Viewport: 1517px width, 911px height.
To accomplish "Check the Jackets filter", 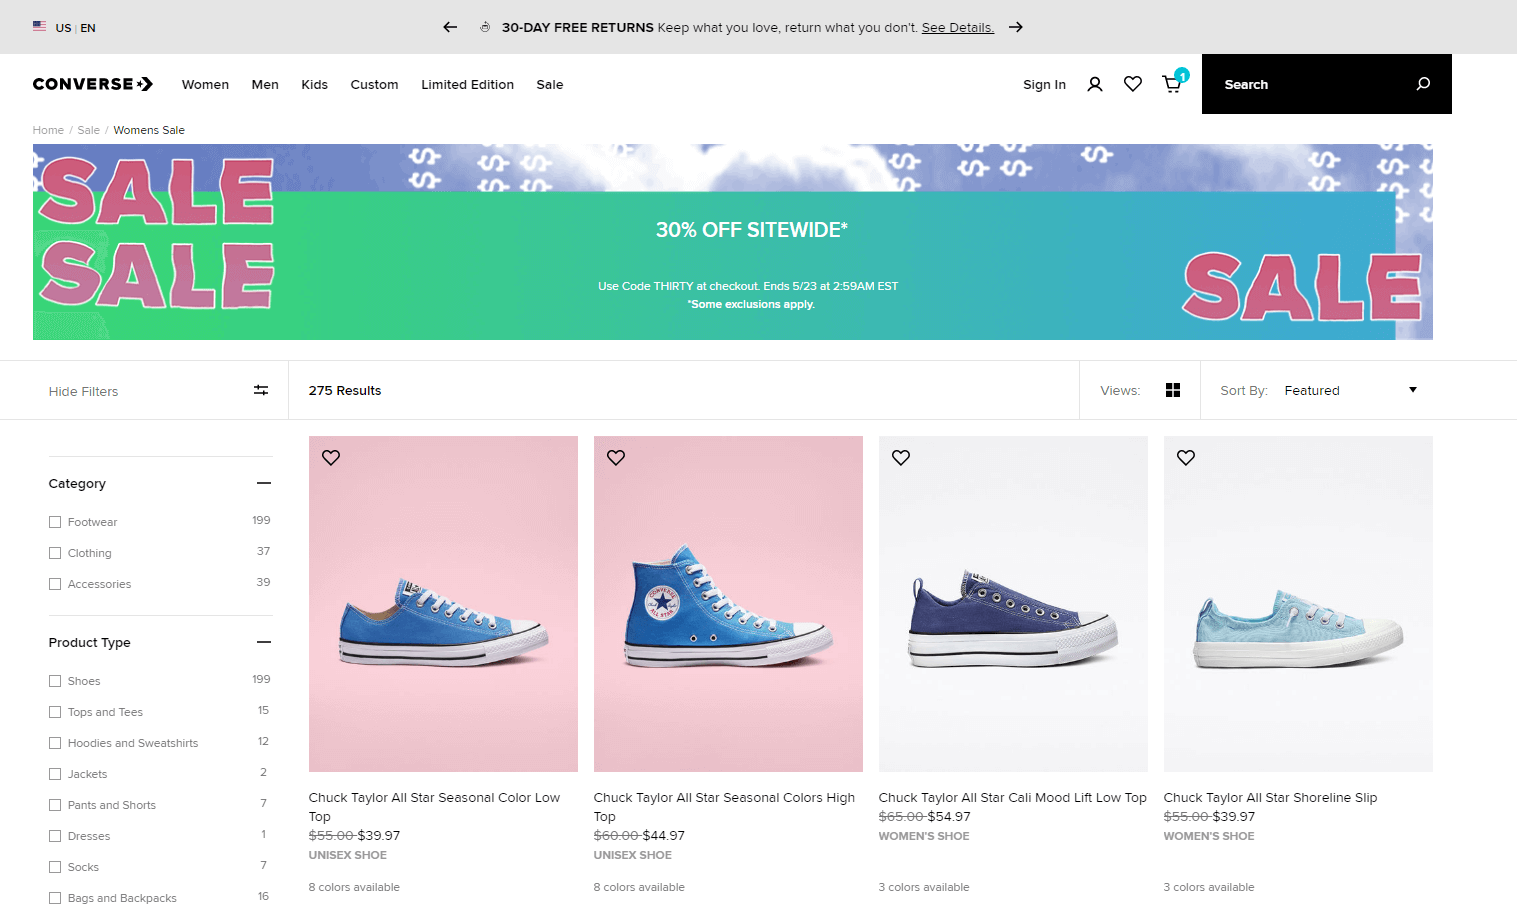I will [55, 774].
